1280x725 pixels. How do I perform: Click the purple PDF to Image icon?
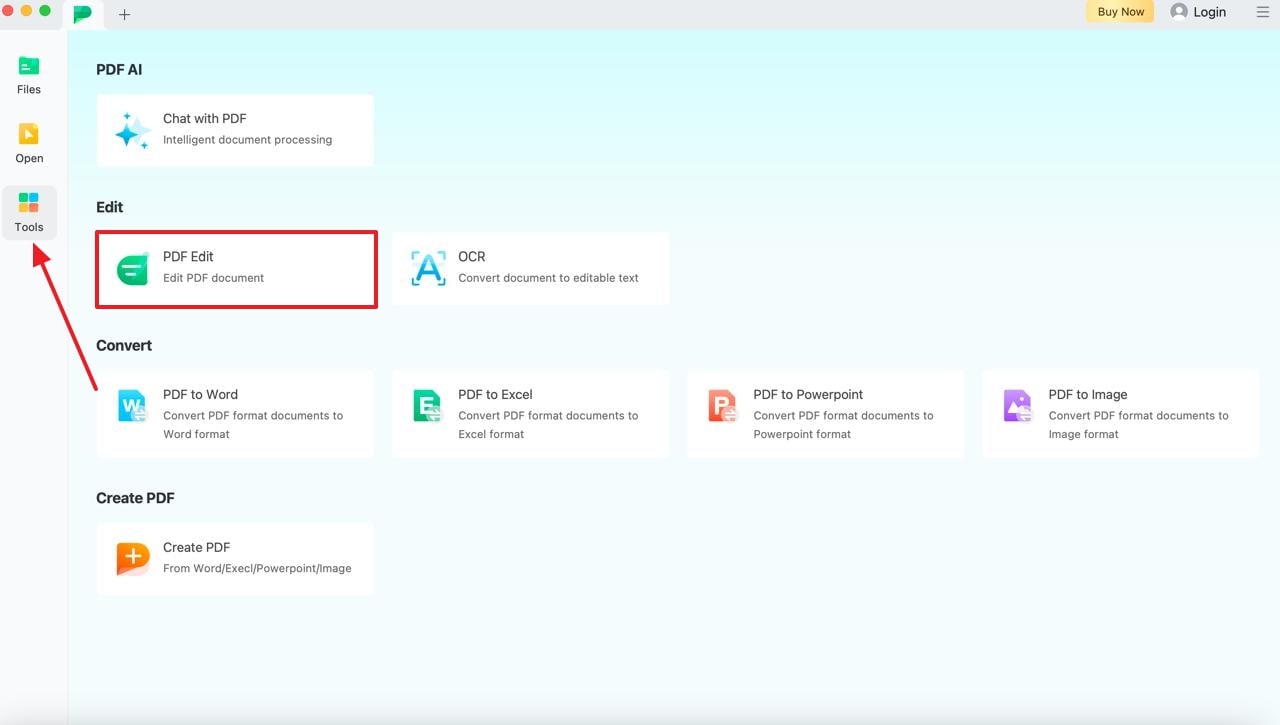click(x=1018, y=406)
